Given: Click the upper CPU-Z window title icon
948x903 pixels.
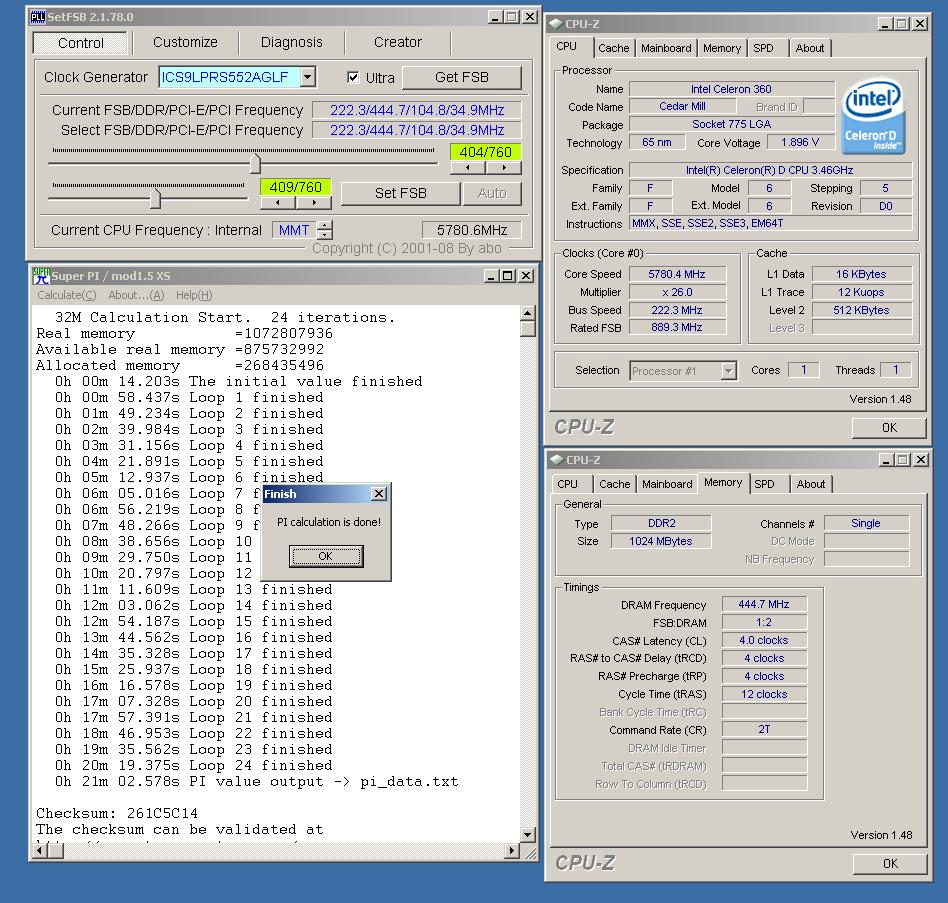Looking at the screenshot, I should pos(556,24).
